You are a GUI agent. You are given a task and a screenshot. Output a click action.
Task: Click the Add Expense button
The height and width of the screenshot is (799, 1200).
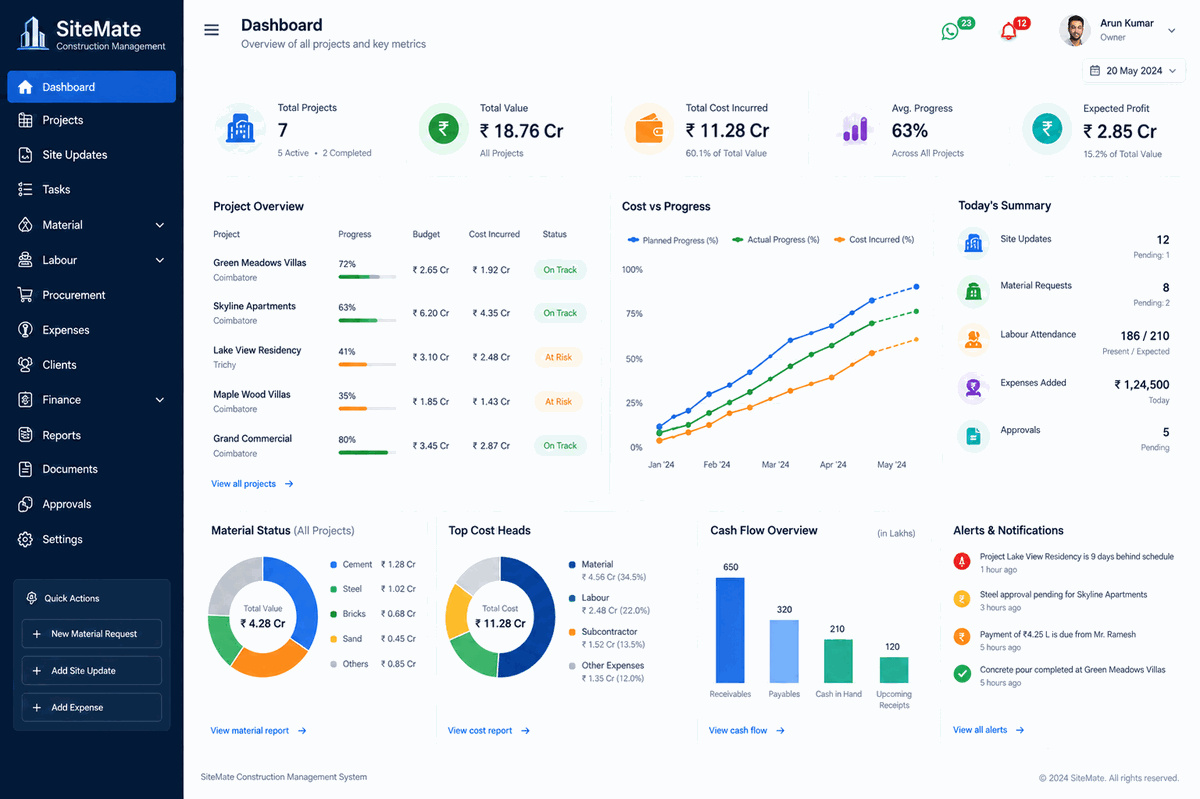tap(92, 707)
